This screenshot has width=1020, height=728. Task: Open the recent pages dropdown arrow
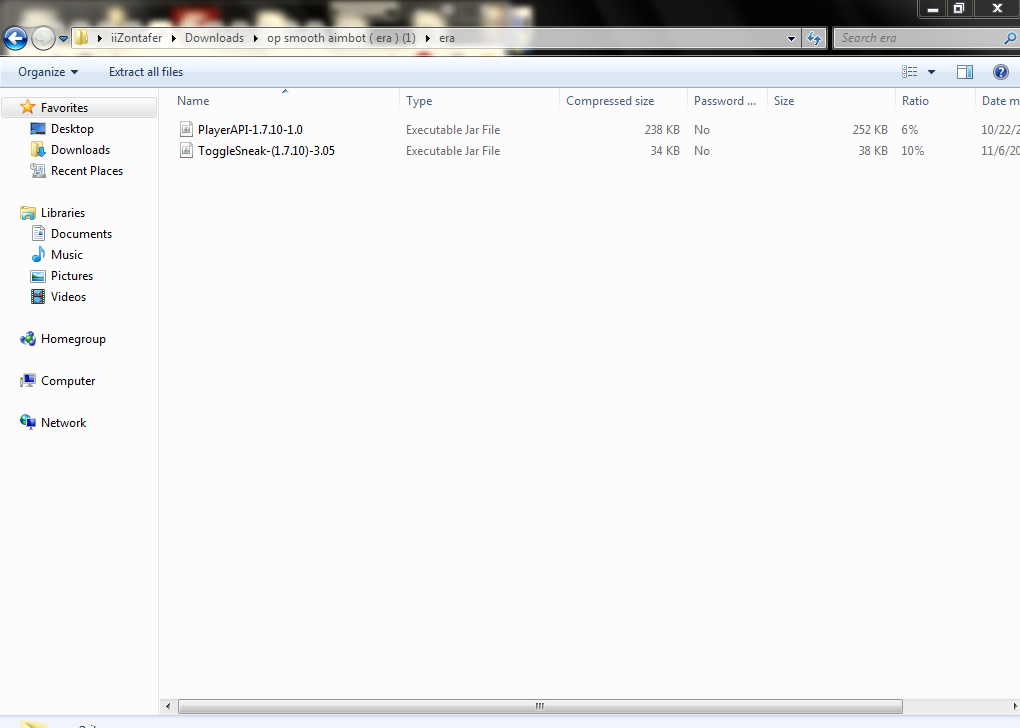pos(63,38)
